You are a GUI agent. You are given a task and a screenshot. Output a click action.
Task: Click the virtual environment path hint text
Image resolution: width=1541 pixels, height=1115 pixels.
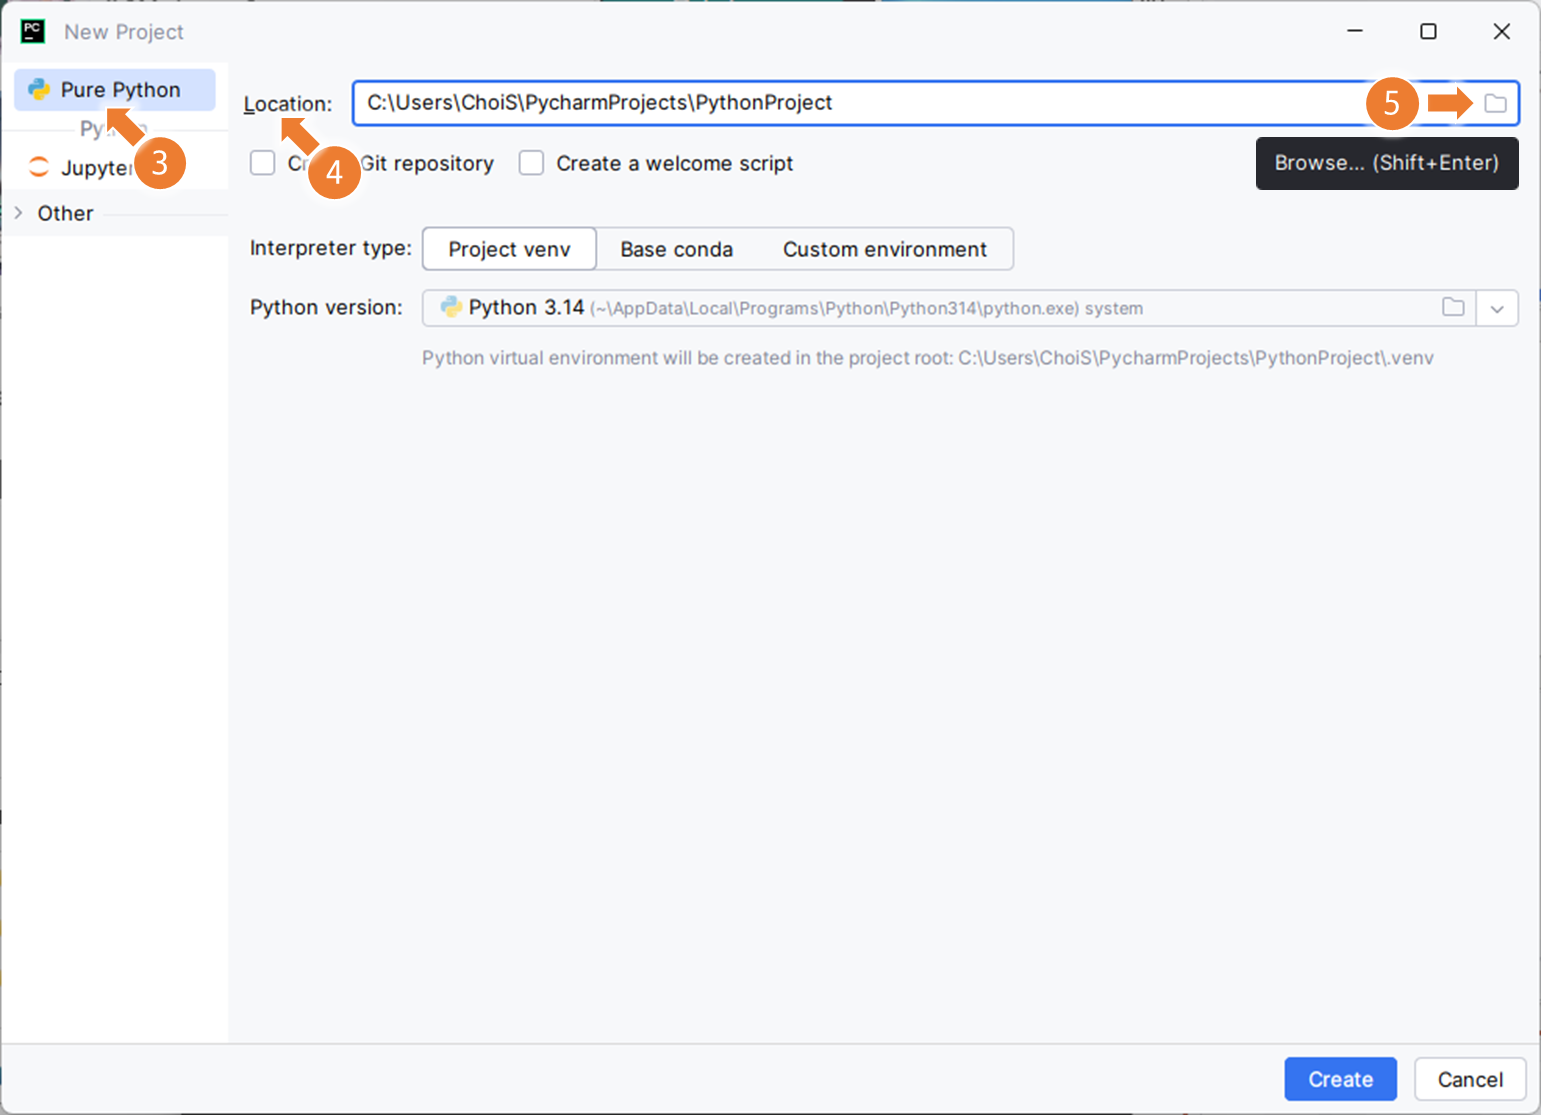tap(928, 358)
